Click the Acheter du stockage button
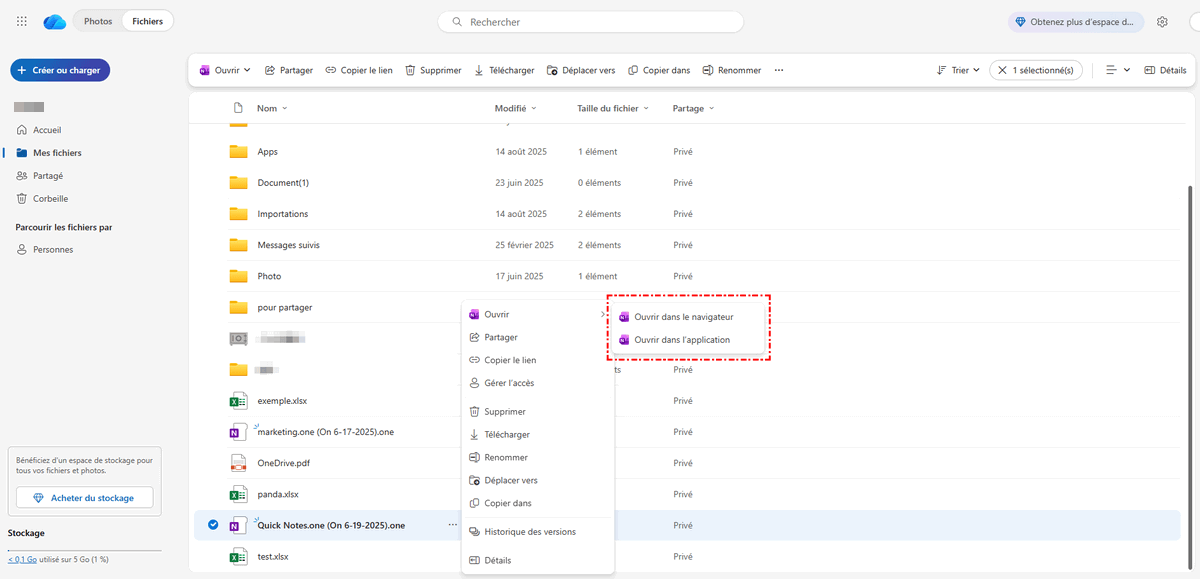This screenshot has width=1200, height=582. click(84, 498)
